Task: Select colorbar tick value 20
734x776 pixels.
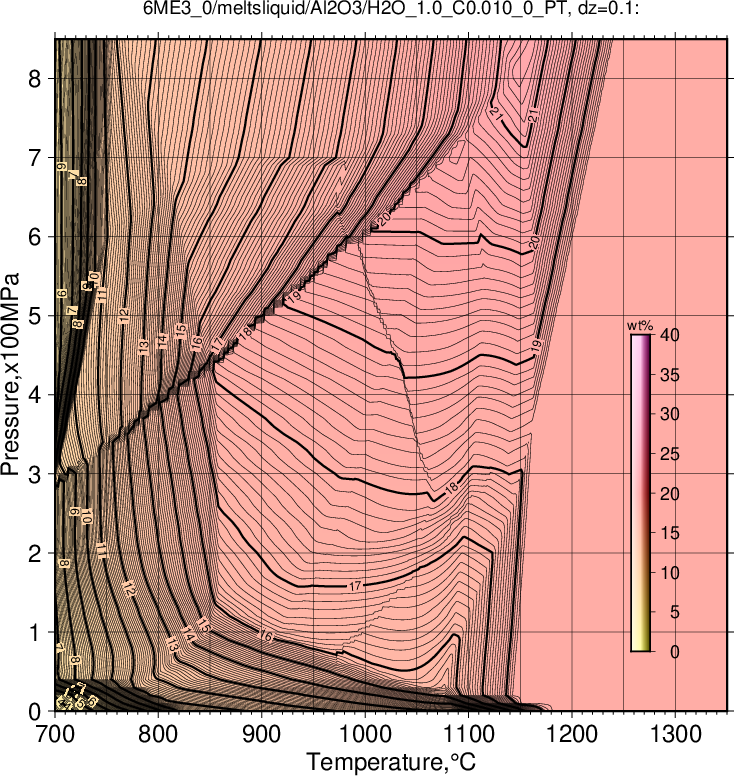Action: point(670,493)
